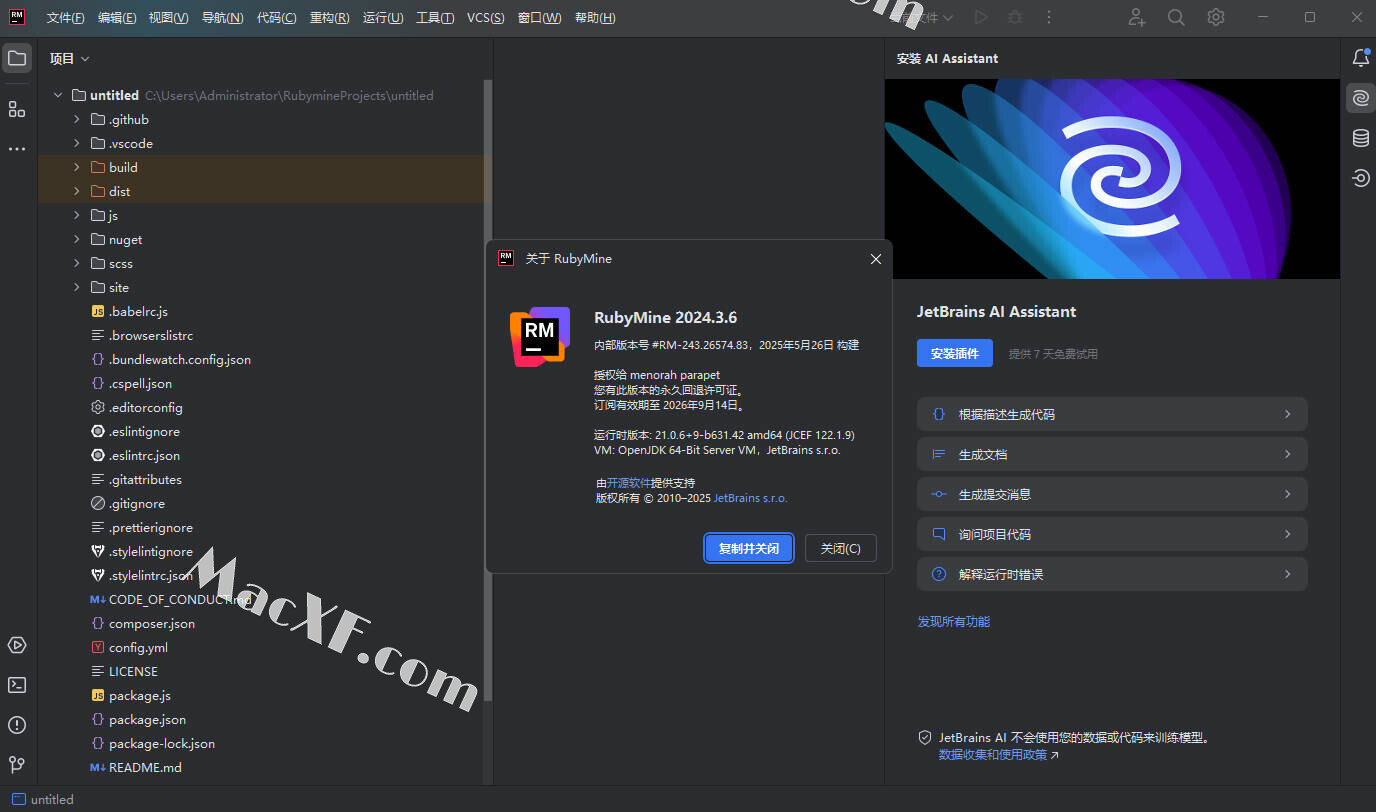
Task: Select the .babelrc.js file
Action: [x=138, y=311]
